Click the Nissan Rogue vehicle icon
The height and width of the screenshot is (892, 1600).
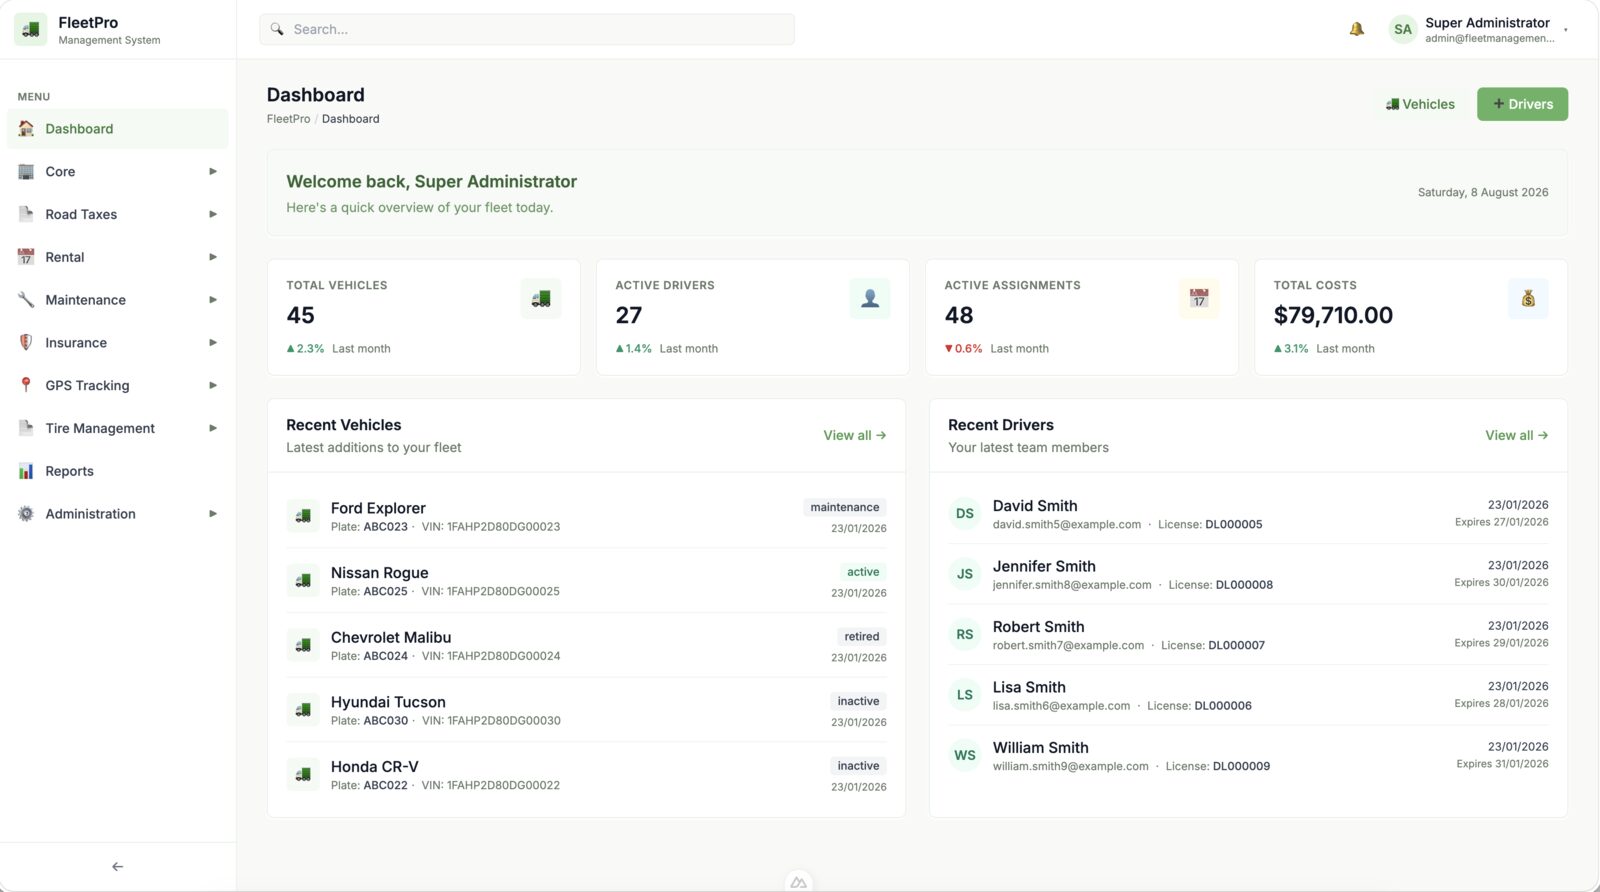click(x=303, y=581)
